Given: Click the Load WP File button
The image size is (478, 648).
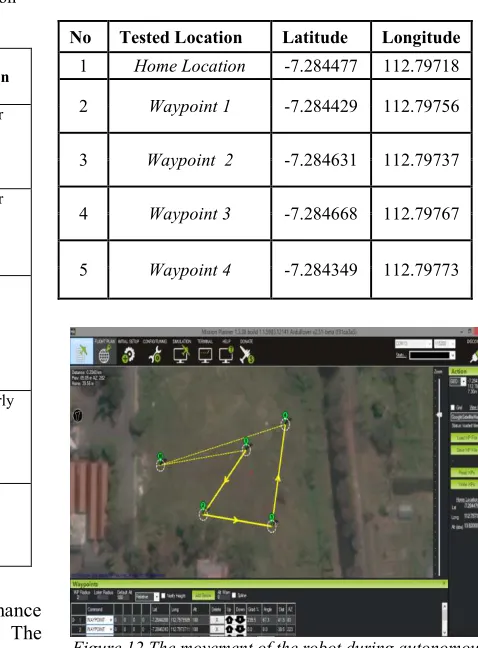Looking at the screenshot, I should pyautogui.click(x=464, y=438).
